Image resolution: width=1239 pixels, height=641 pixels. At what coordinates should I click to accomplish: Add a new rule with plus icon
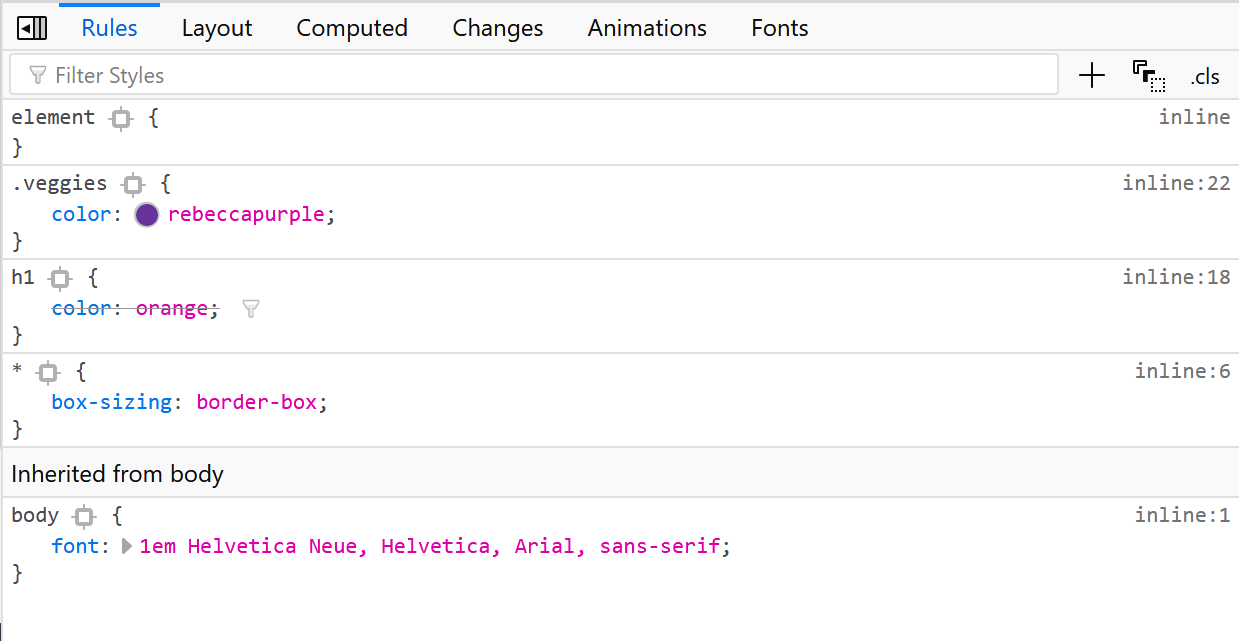click(x=1092, y=75)
